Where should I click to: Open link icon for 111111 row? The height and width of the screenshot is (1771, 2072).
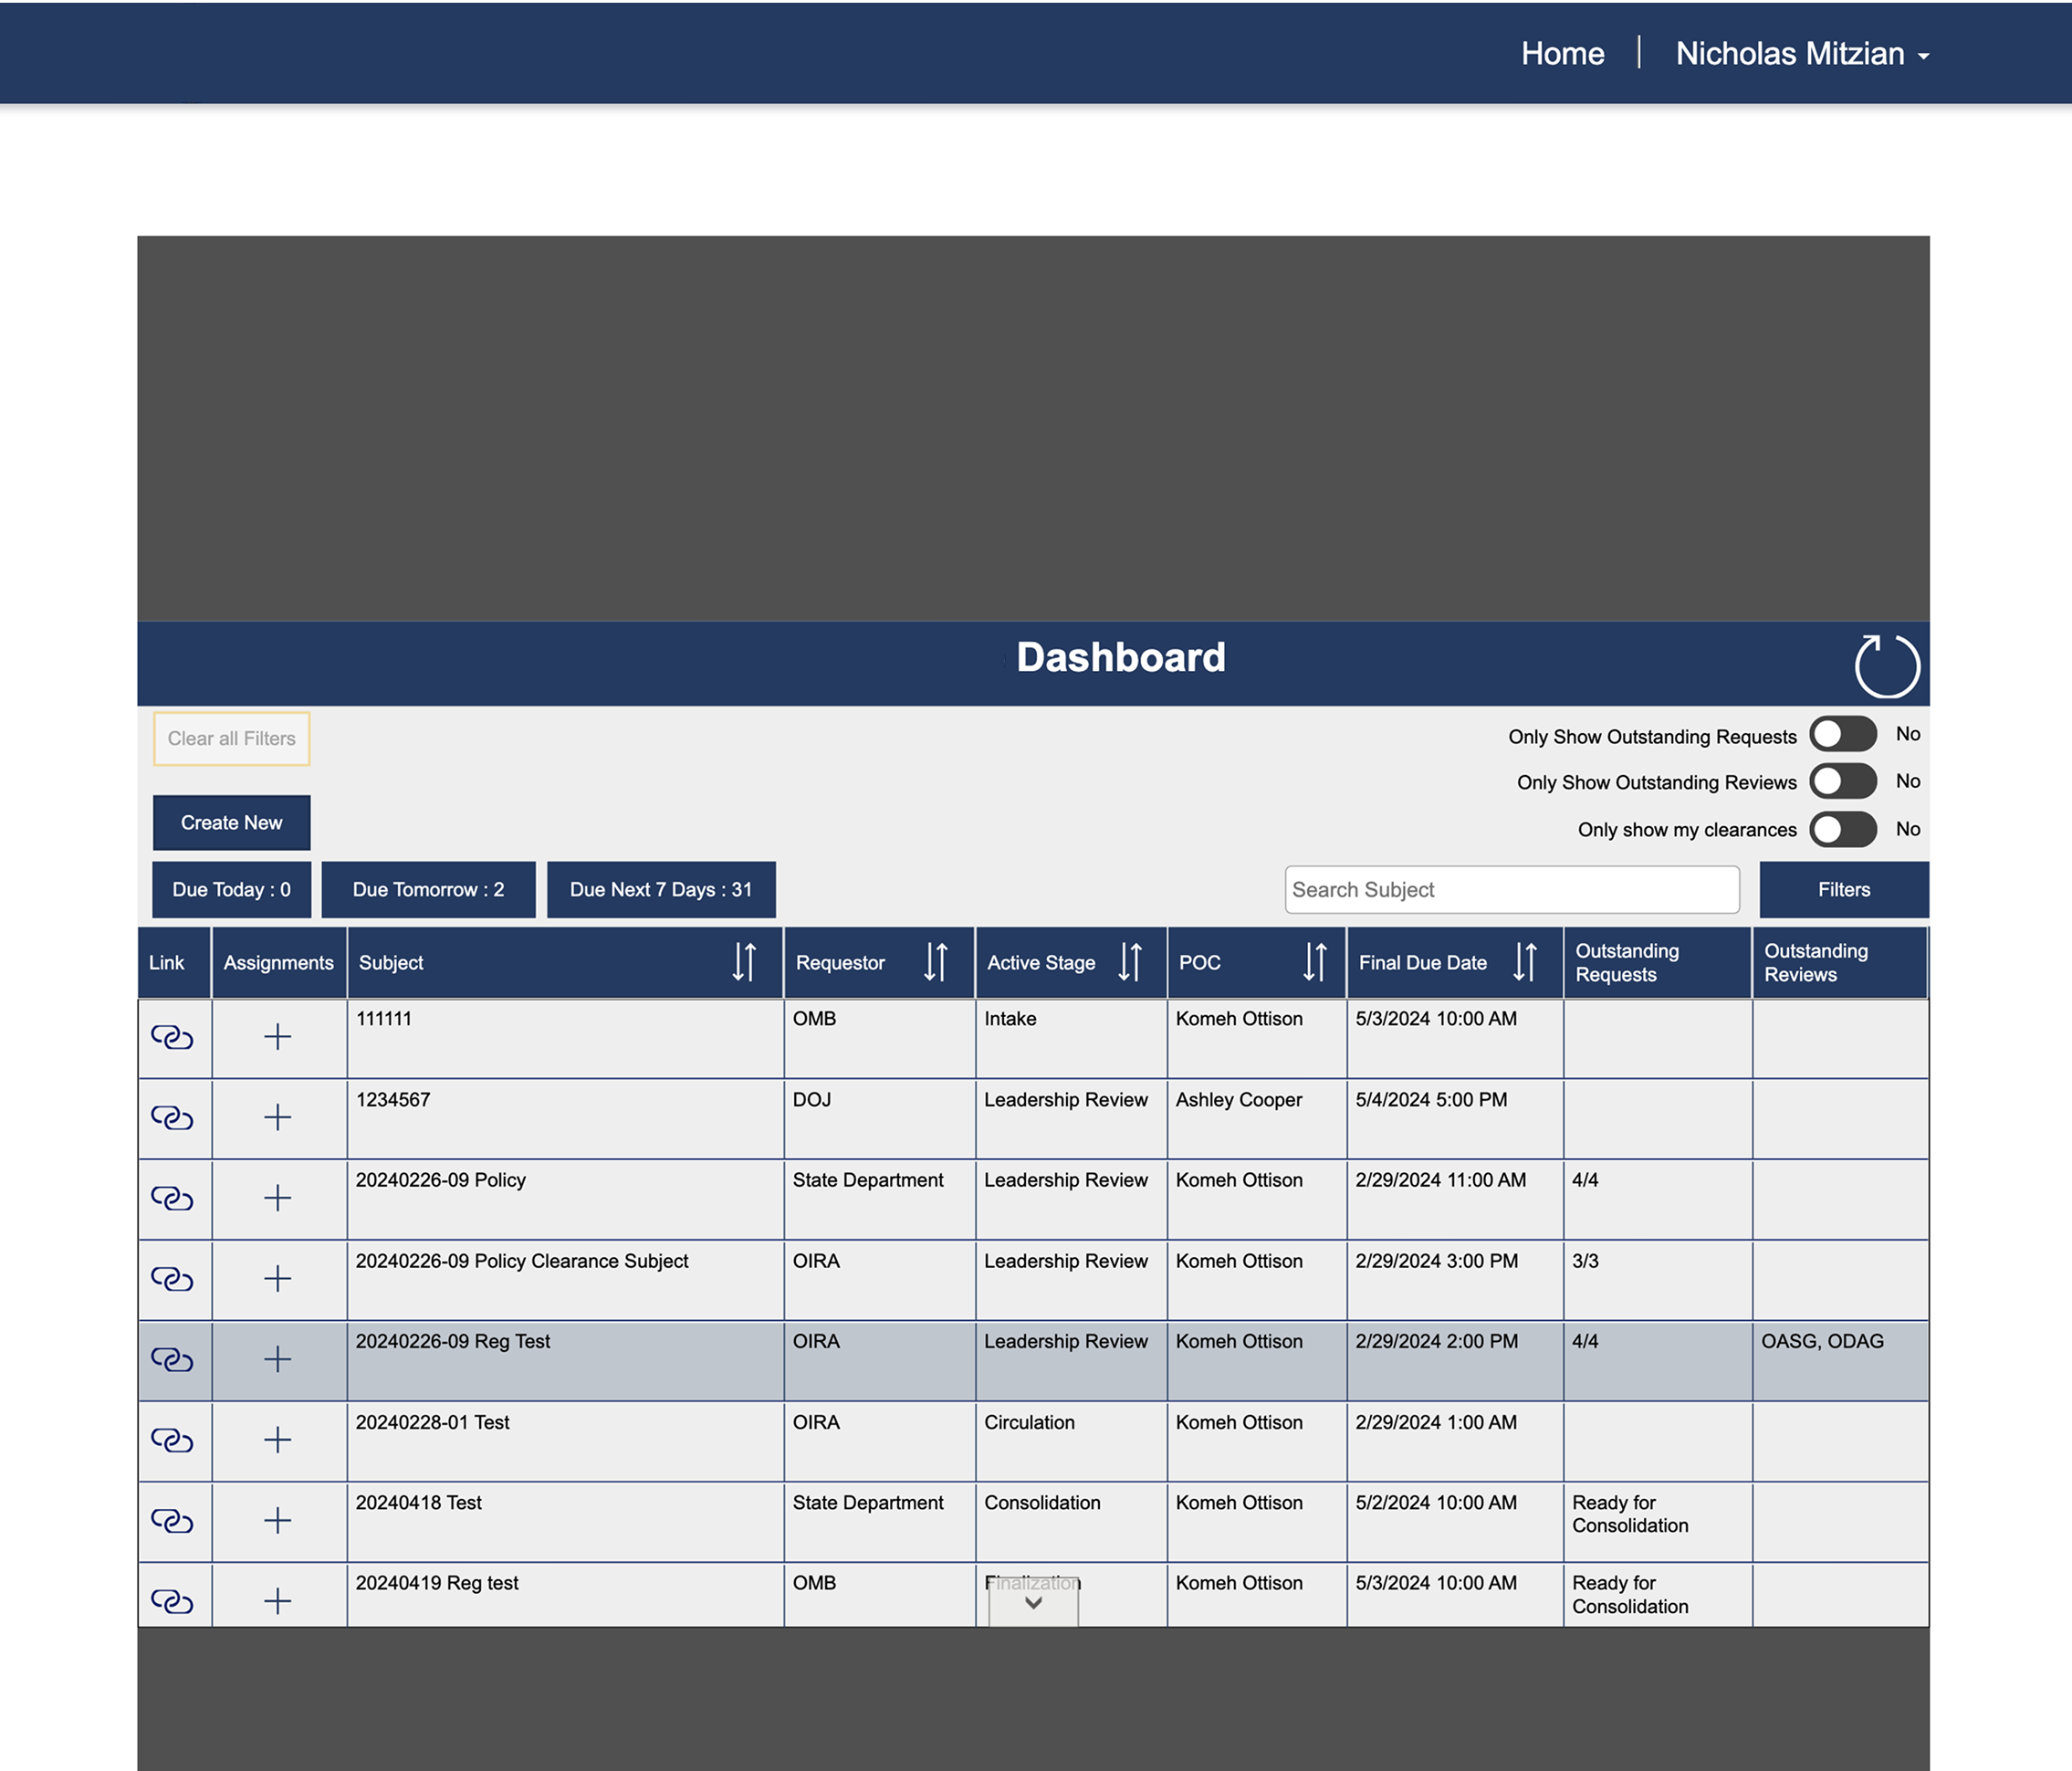(x=172, y=1037)
